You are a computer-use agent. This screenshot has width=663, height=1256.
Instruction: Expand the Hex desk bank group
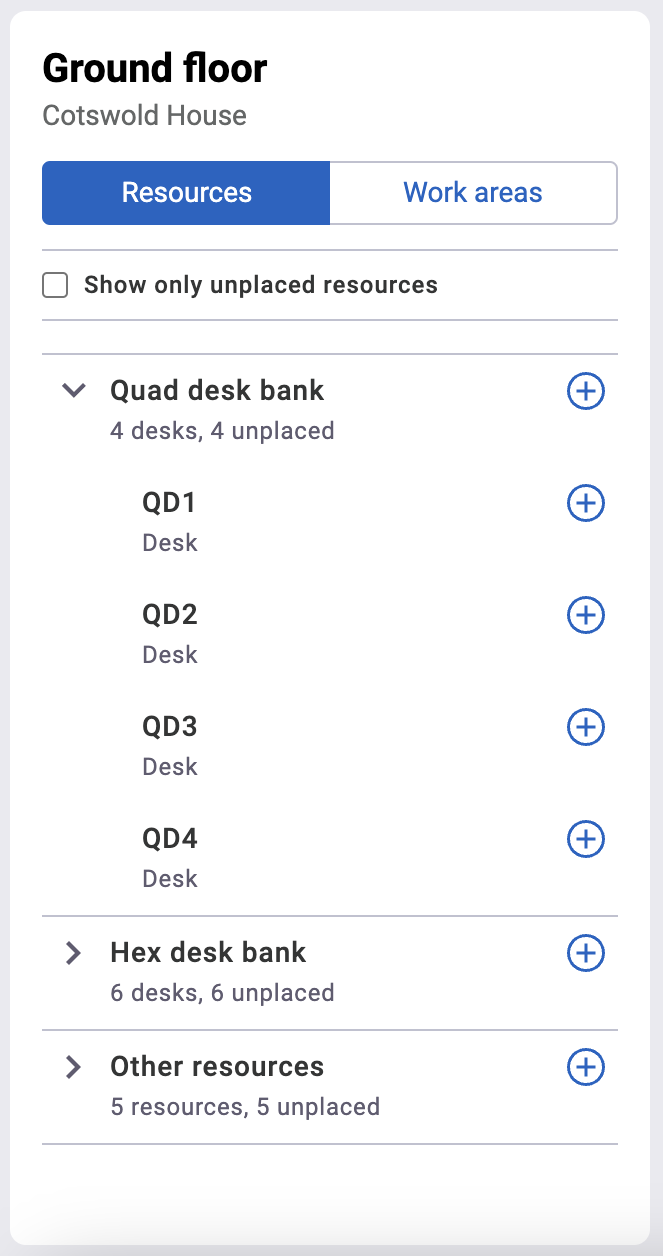point(73,953)
